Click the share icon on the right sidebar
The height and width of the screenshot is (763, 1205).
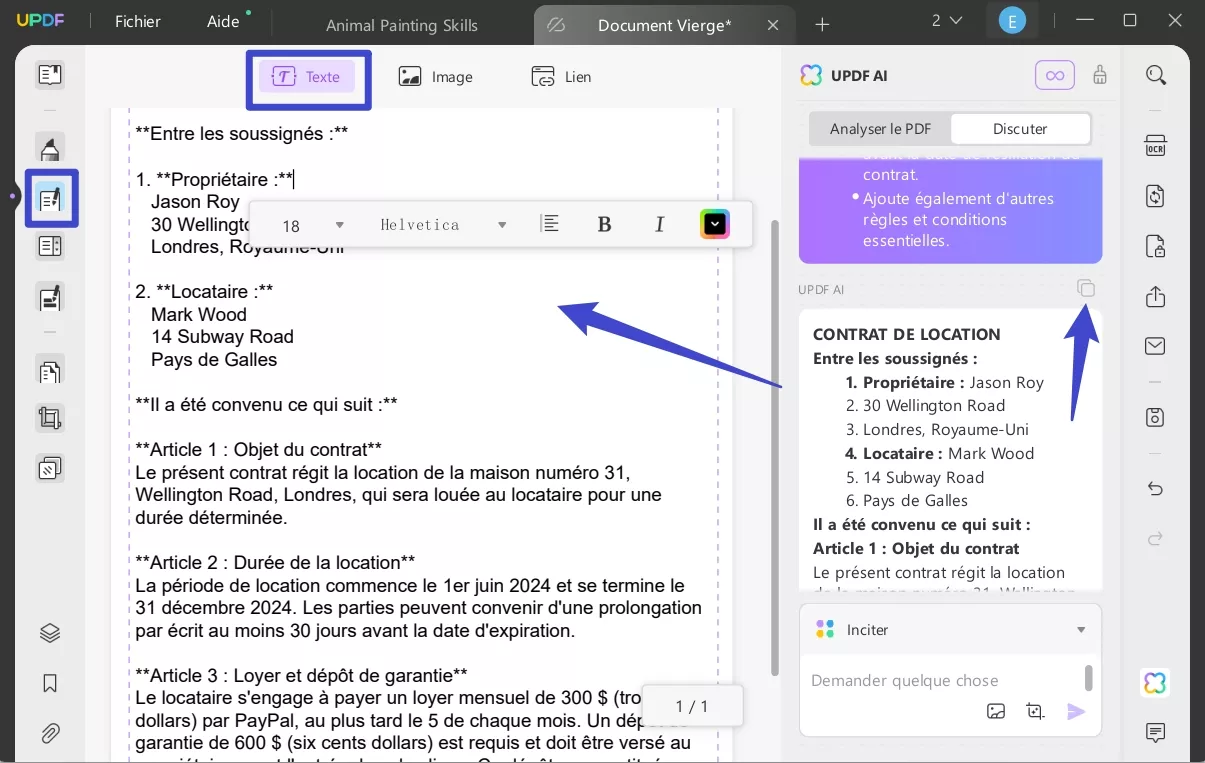click(x=1155, y=296)
